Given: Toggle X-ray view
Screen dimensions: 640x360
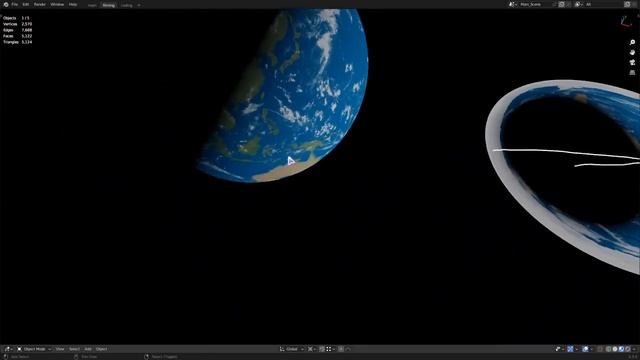Looking at the screenshot, I should point(600,349).
